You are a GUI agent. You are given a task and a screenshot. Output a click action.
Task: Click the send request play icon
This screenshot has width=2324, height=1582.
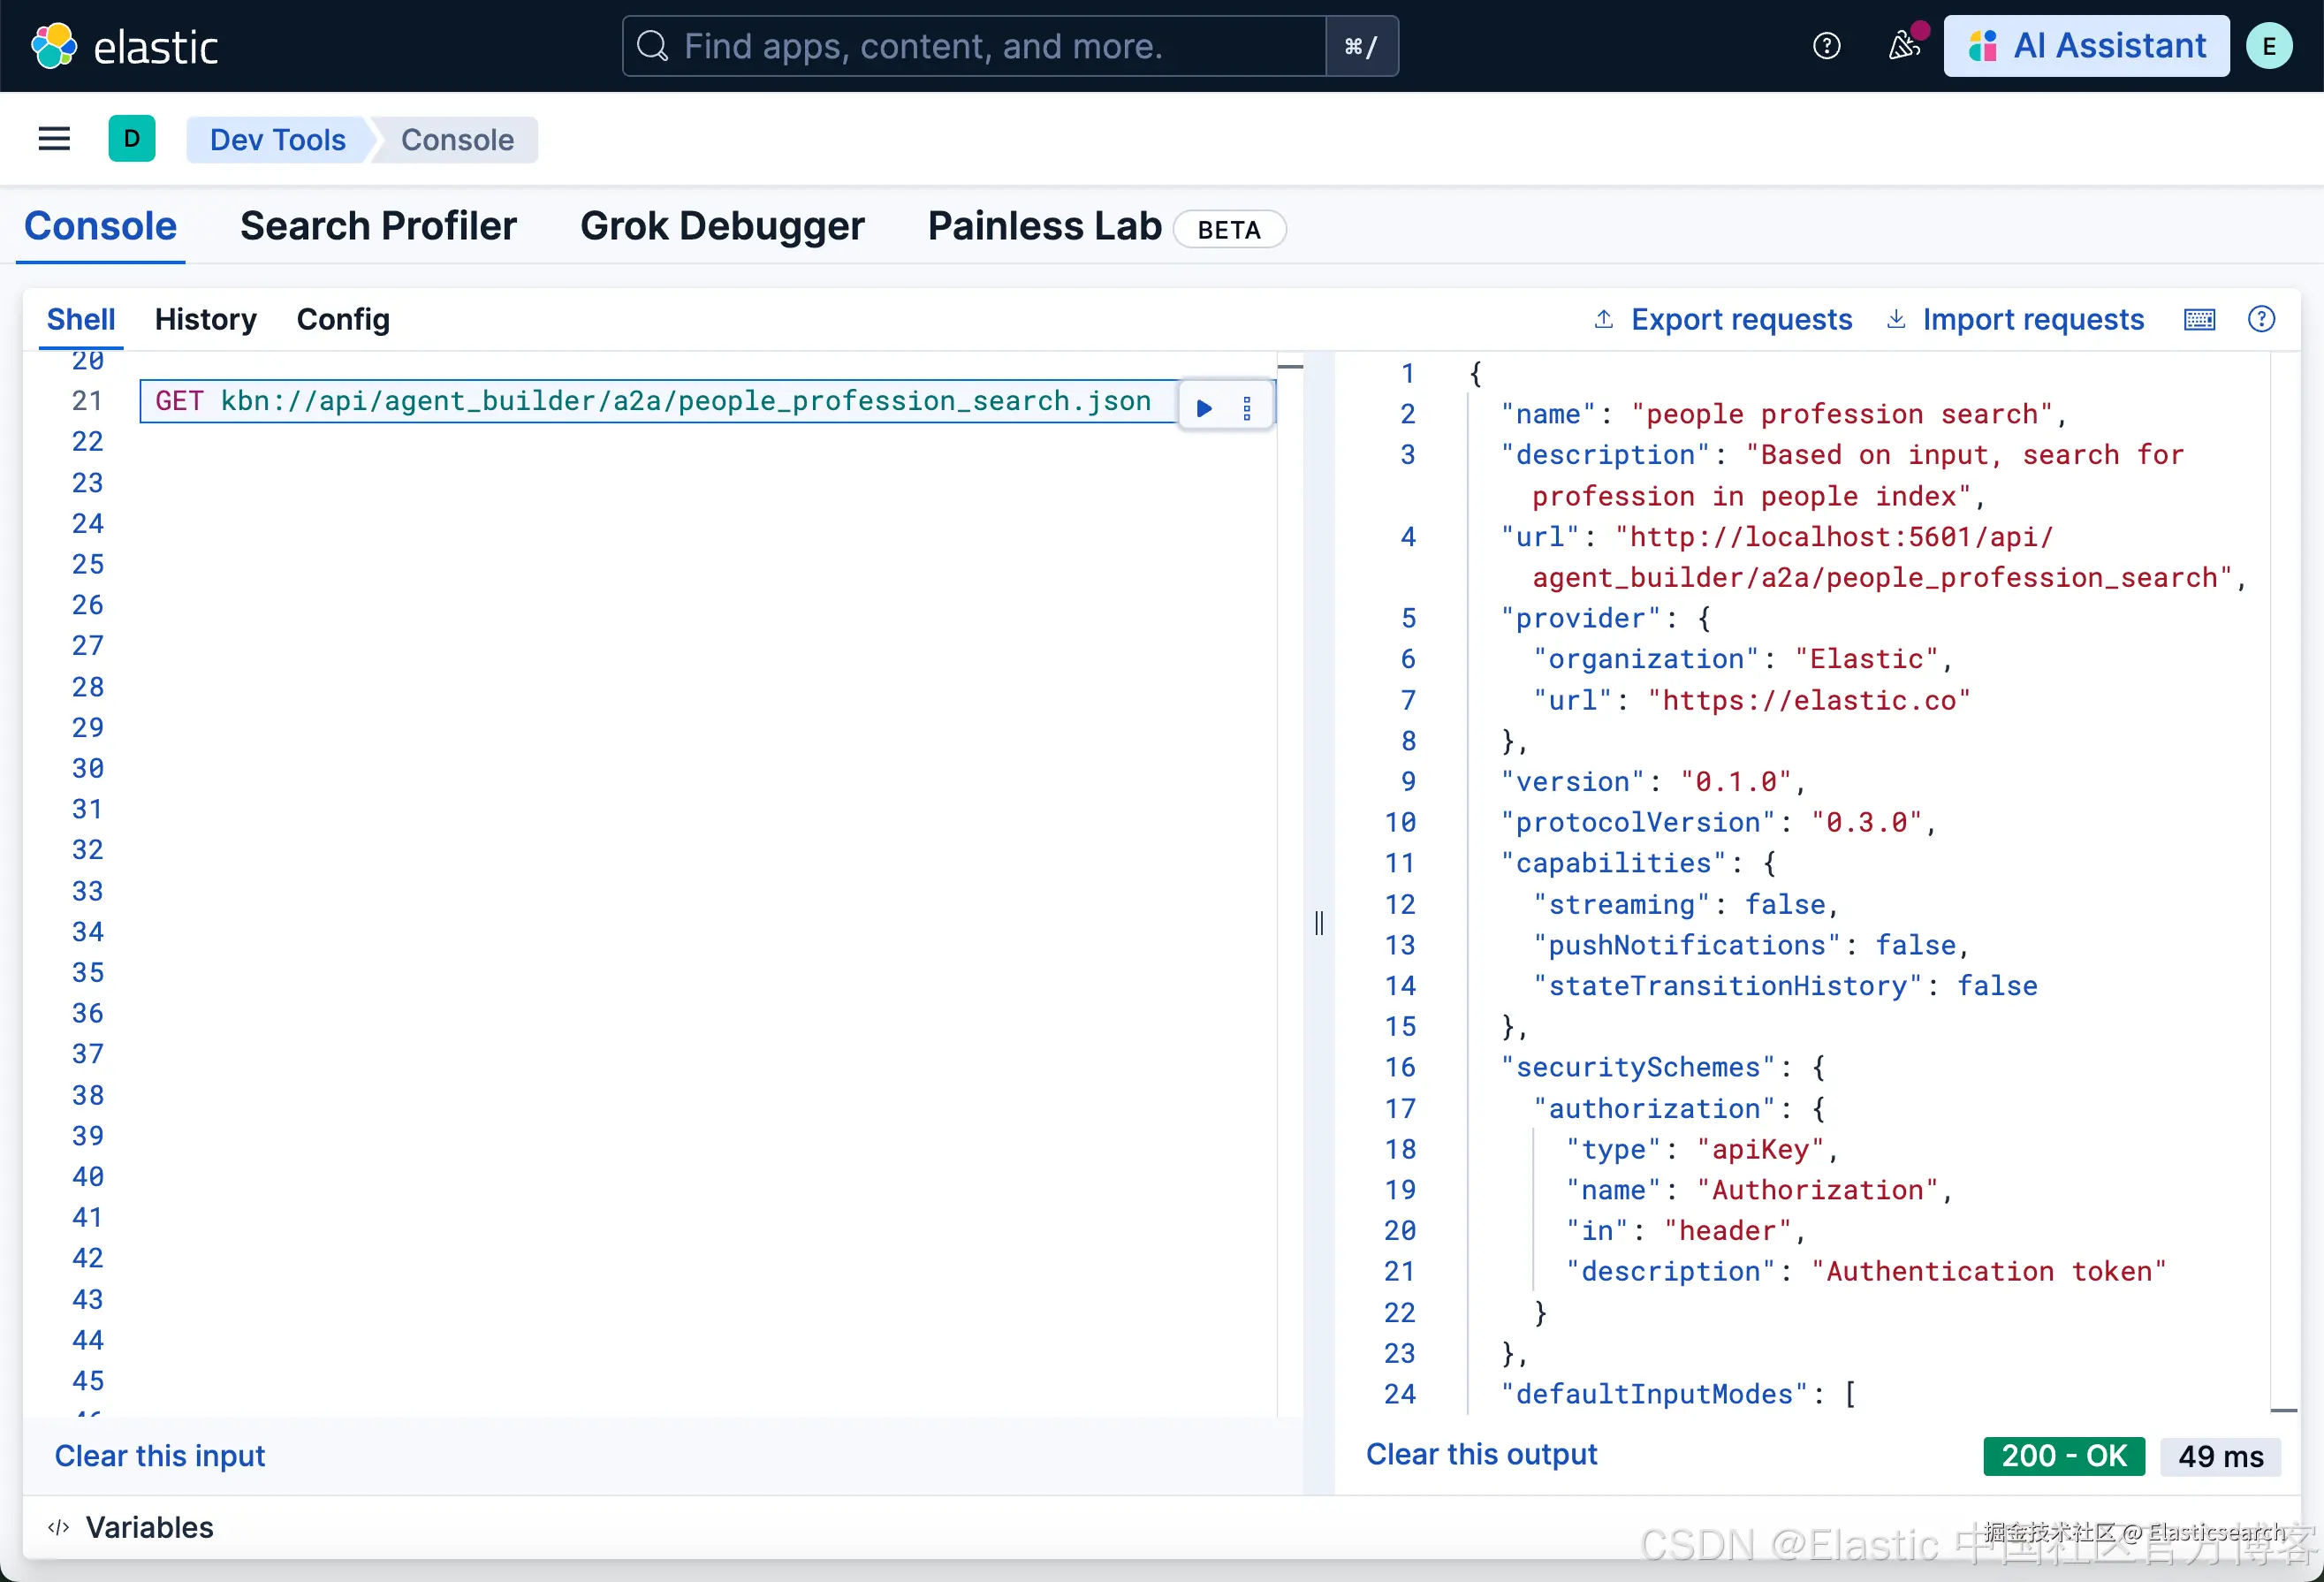pos(1204,408)
